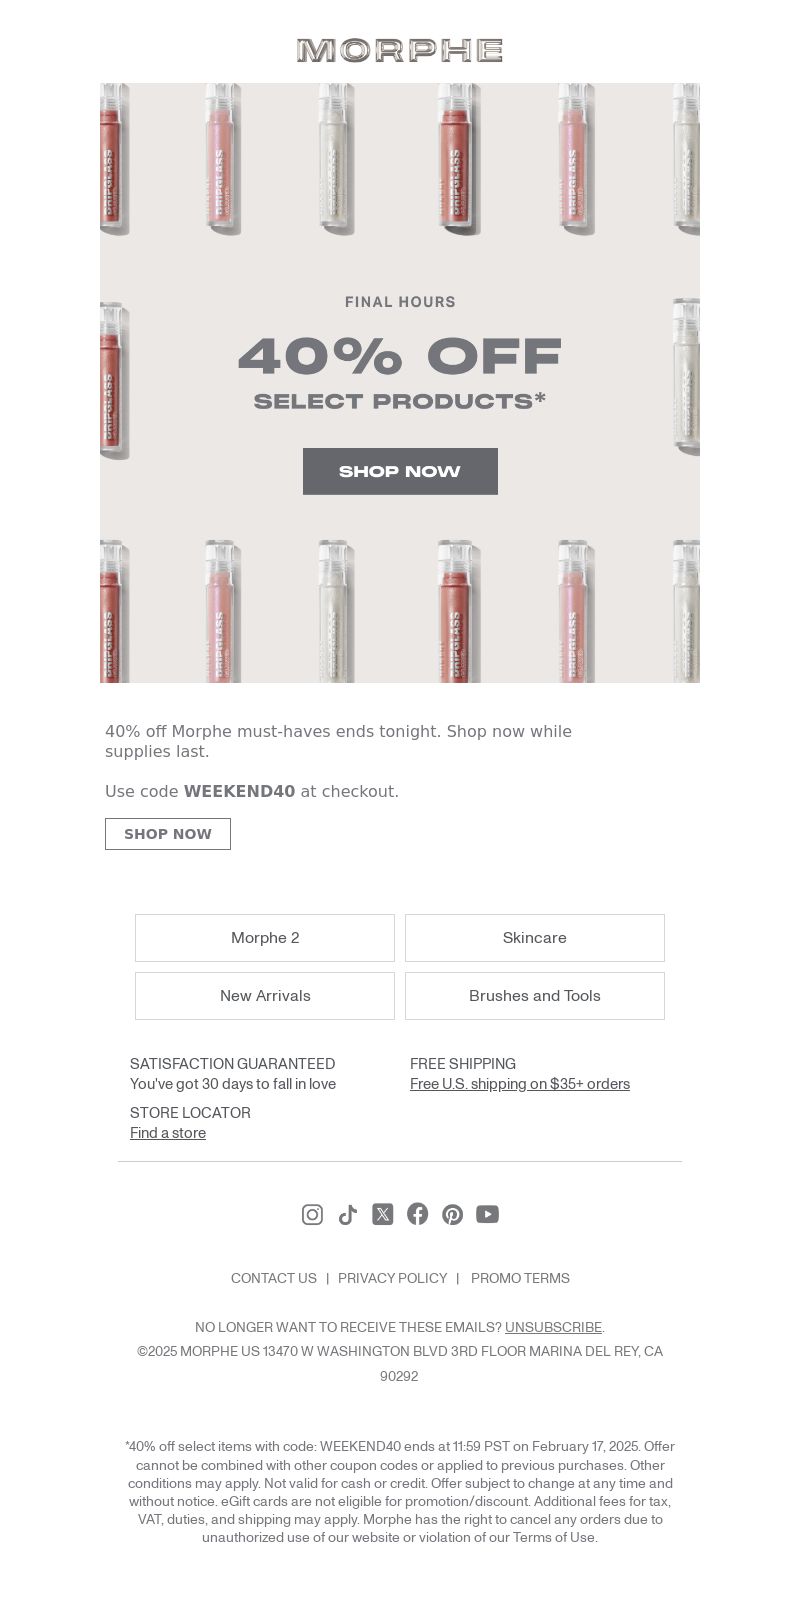Screen dimensions: 800x1624
Task: Open the Contact Us link
Action: pyautogui.click(x=274, y=1278)
